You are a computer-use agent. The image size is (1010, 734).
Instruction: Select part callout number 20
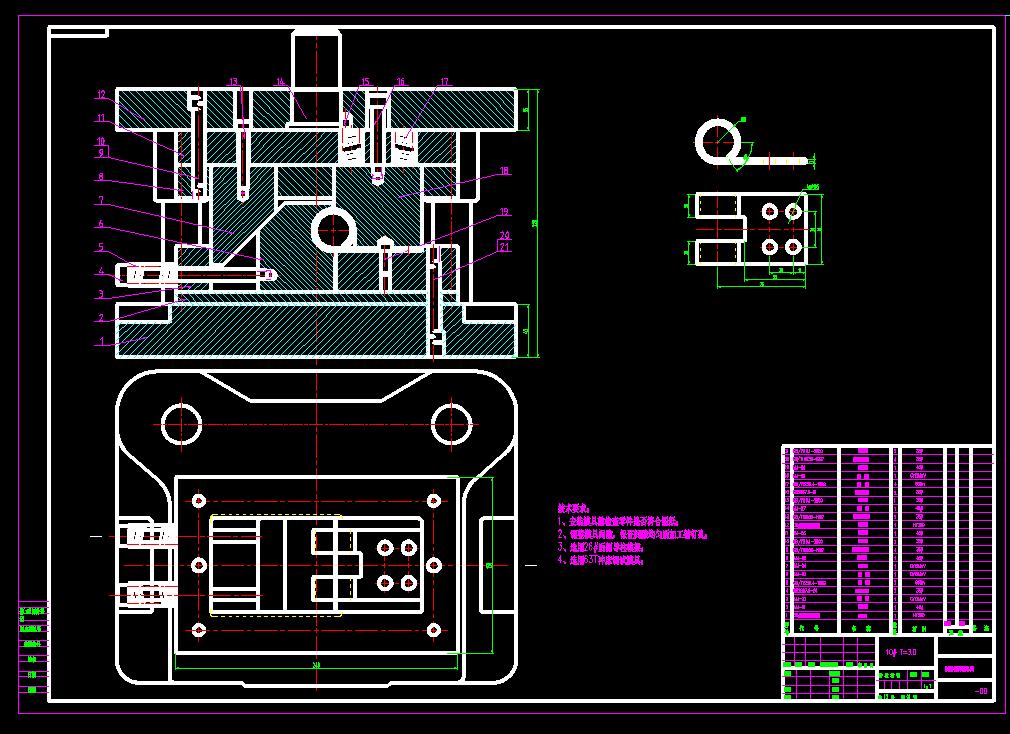[x=504, y=236]
